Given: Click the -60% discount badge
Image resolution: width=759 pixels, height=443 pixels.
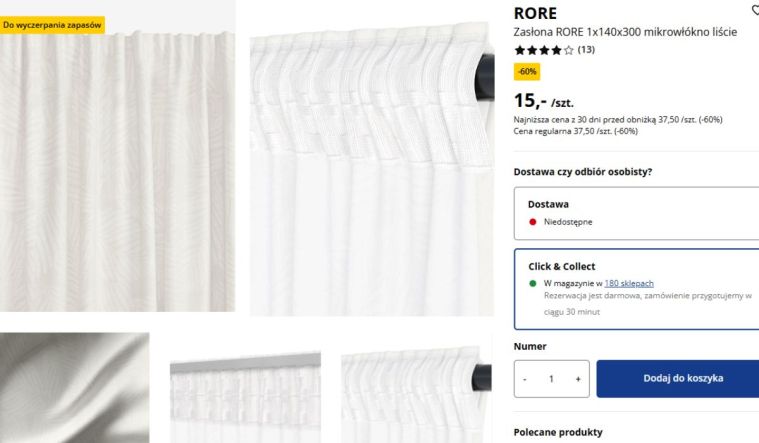Looking at the screenshot, I should 527,72.
